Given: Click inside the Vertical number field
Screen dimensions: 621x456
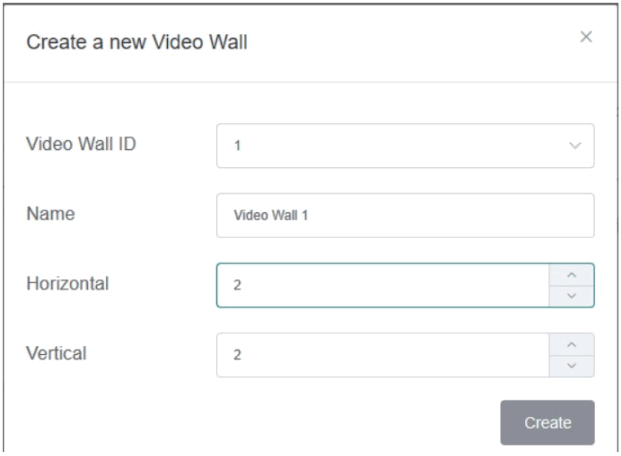Looking at the screenshot, I should [382, 355].
